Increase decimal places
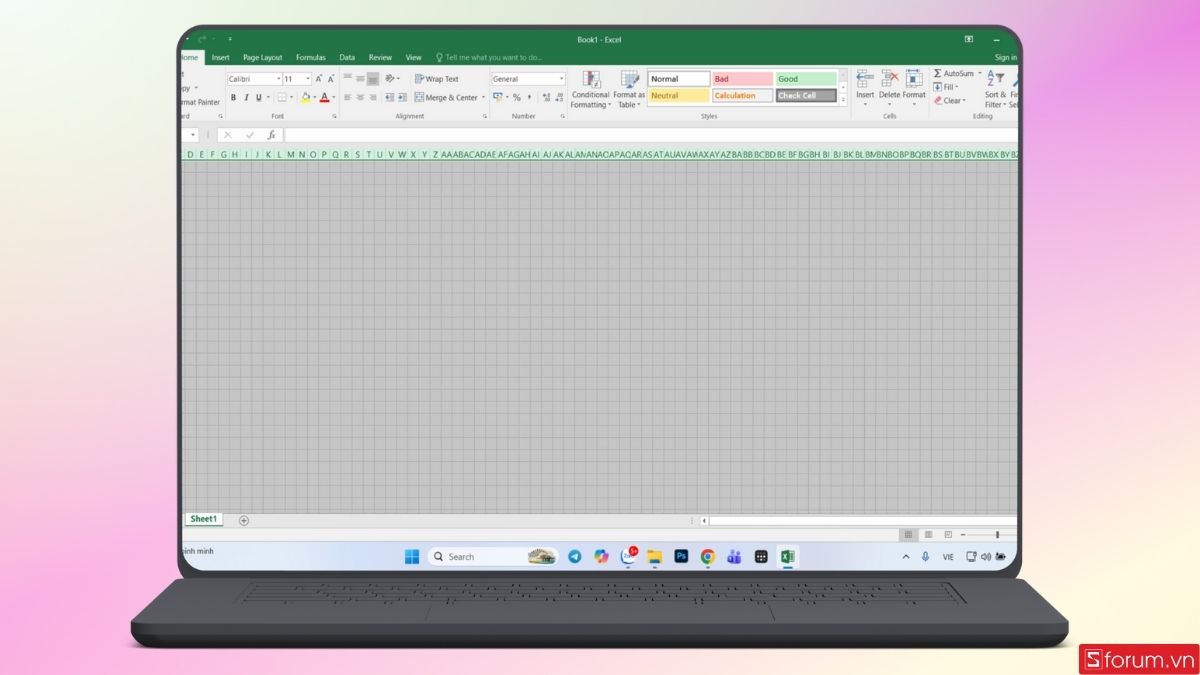This screenshot has height=675, width=1200. tap(546, 98)
